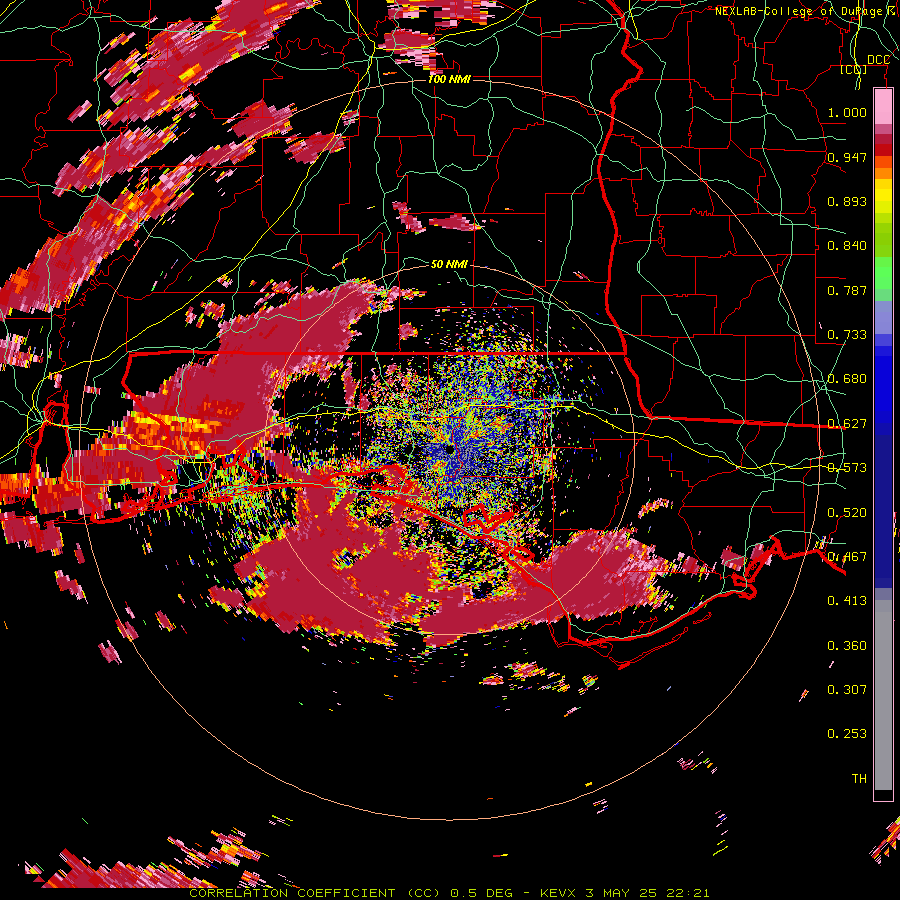Click the 0.840 legend value

click(847, 245)
